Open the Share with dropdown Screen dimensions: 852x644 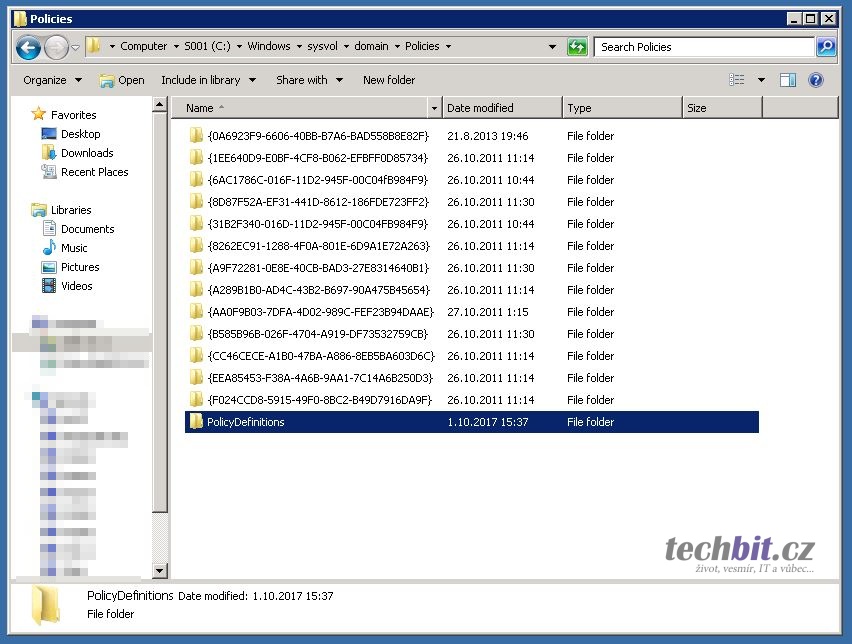[x=309, y=80]
